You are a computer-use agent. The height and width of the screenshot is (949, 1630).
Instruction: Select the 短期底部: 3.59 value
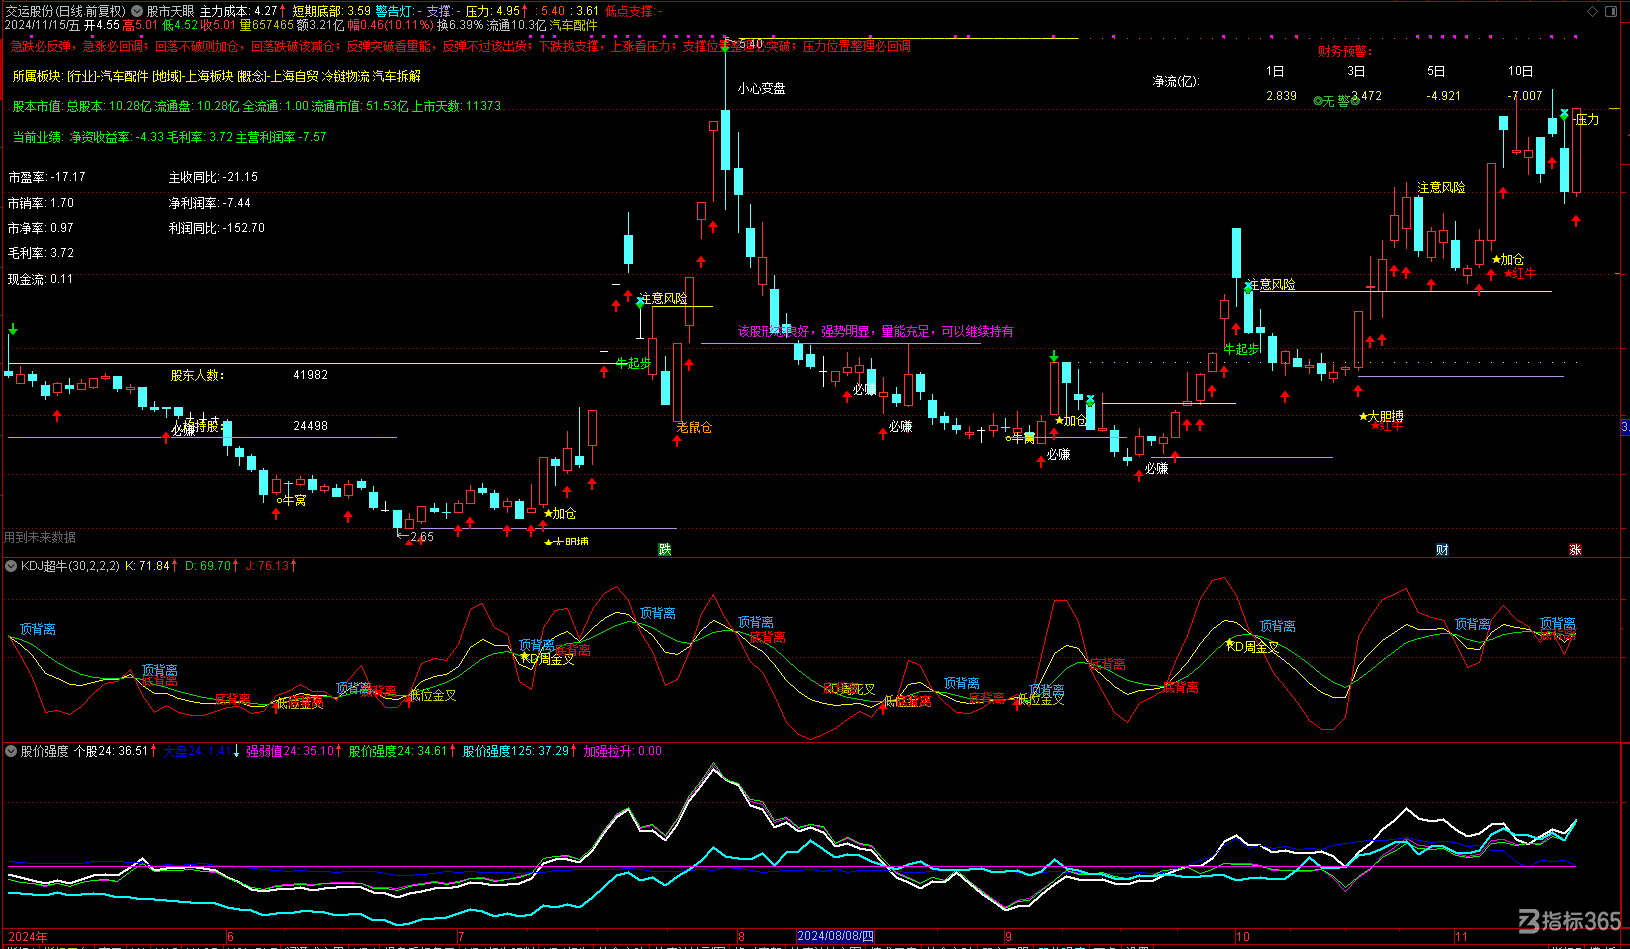[x=331, y=12]
